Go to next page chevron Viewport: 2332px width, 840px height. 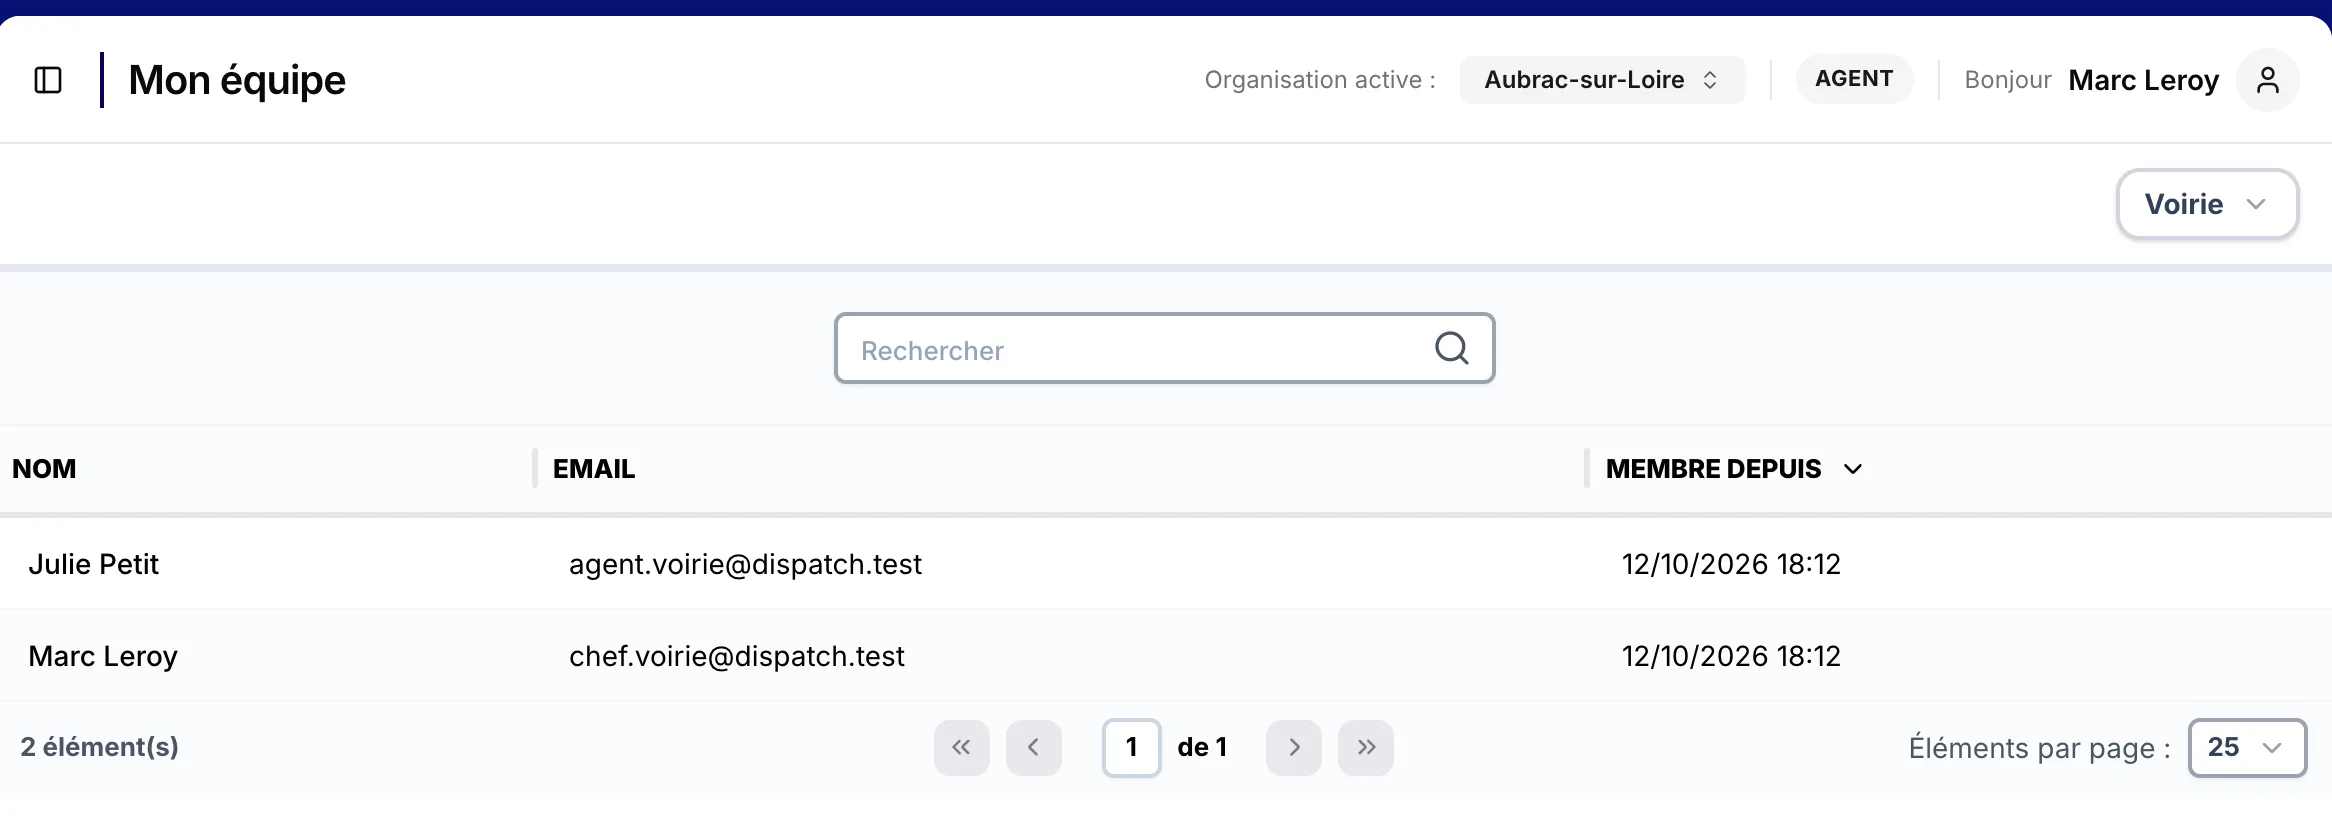pyautogui.click(x=1294, y=748)
